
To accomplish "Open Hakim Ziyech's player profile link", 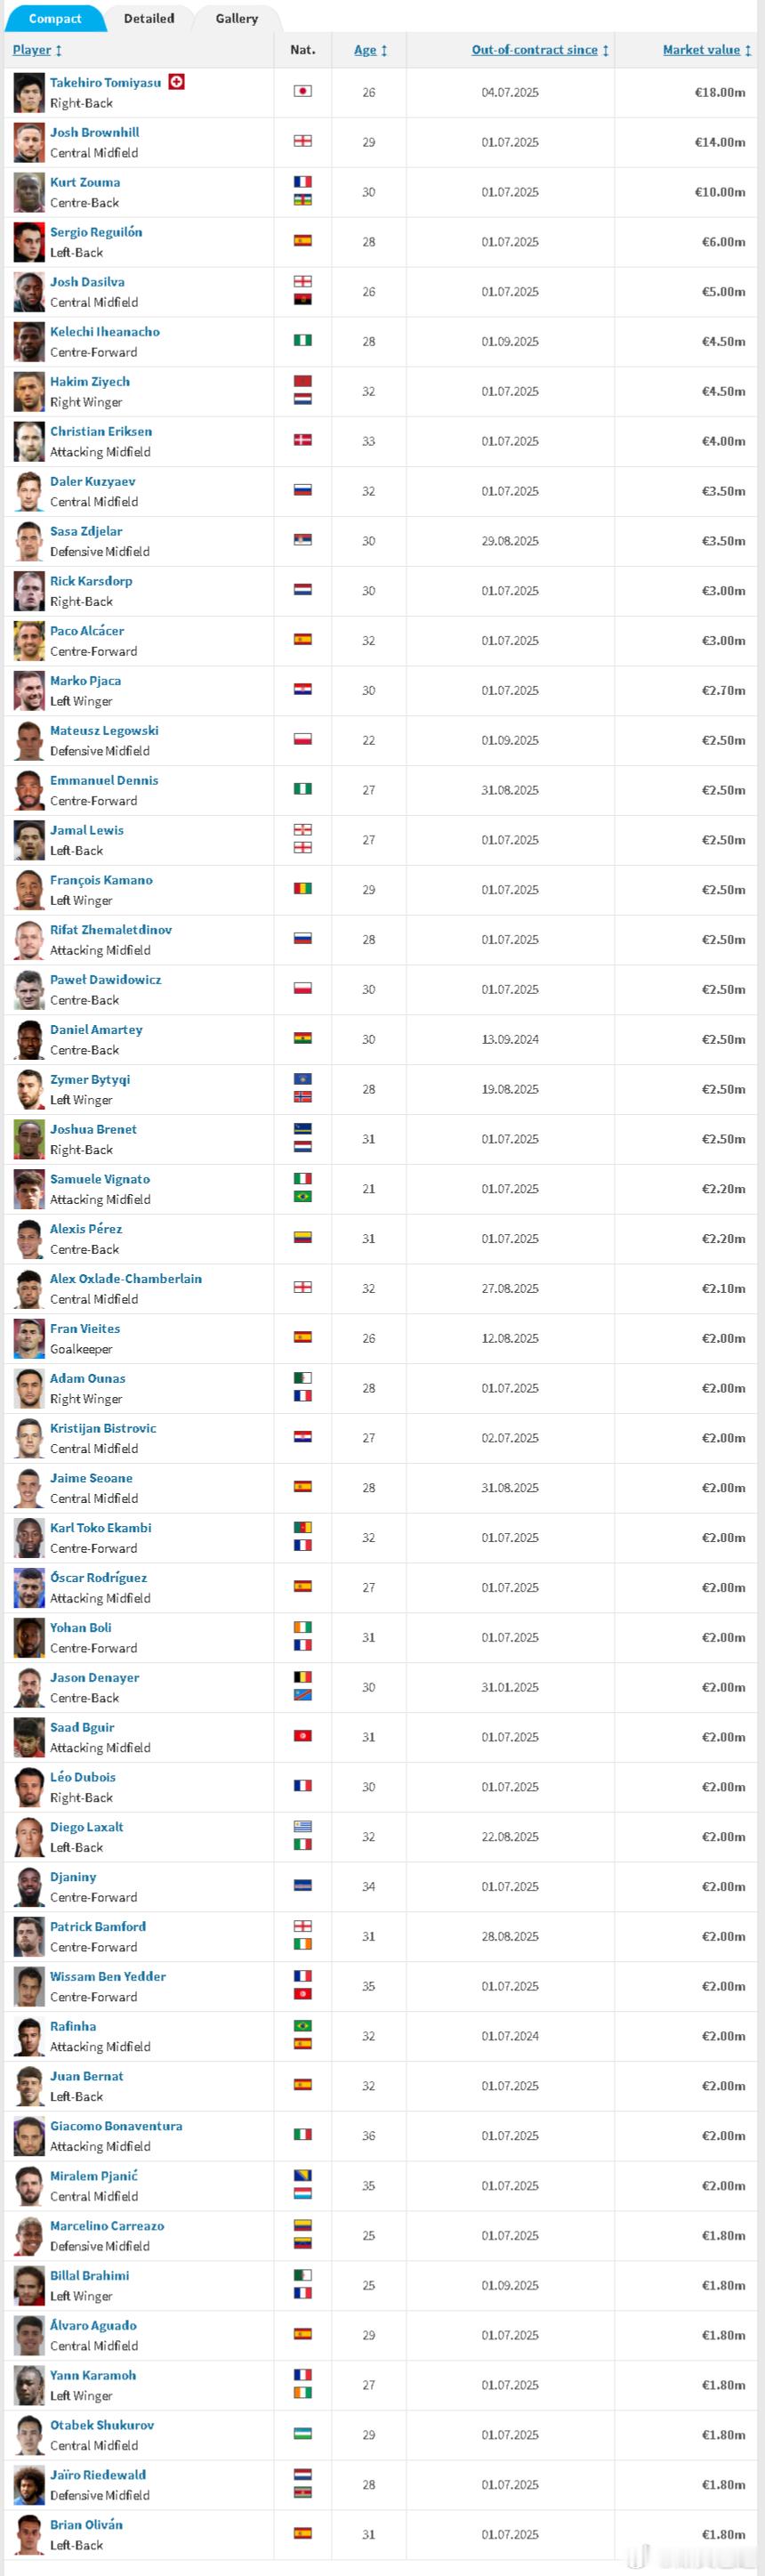I will 90,381.
